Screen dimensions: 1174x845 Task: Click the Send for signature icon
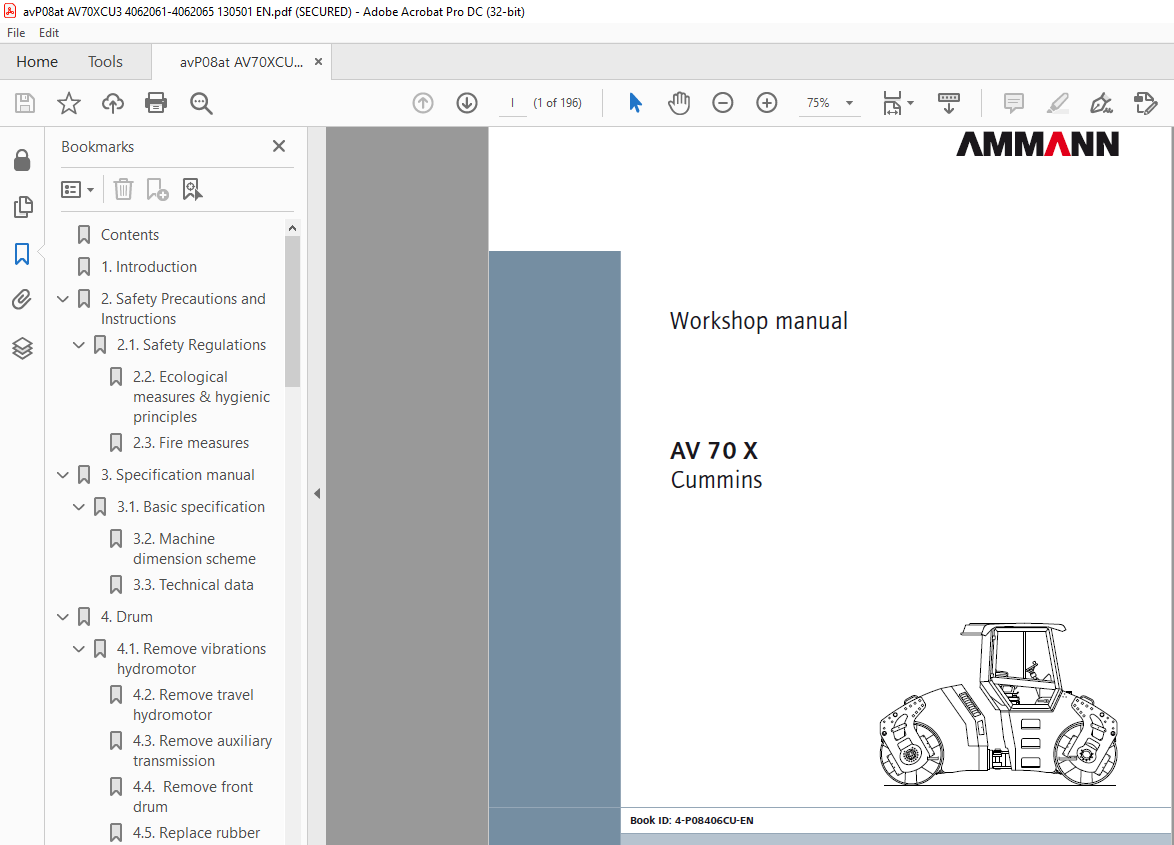(1146, 103)
